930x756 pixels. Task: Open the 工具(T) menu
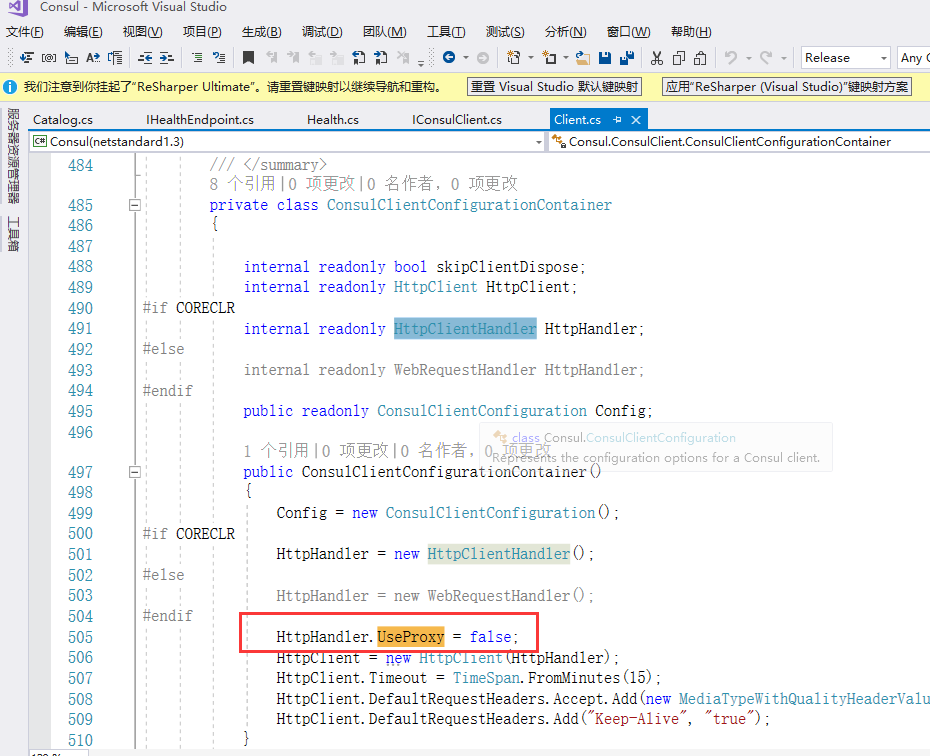click(x=446, y=32)
